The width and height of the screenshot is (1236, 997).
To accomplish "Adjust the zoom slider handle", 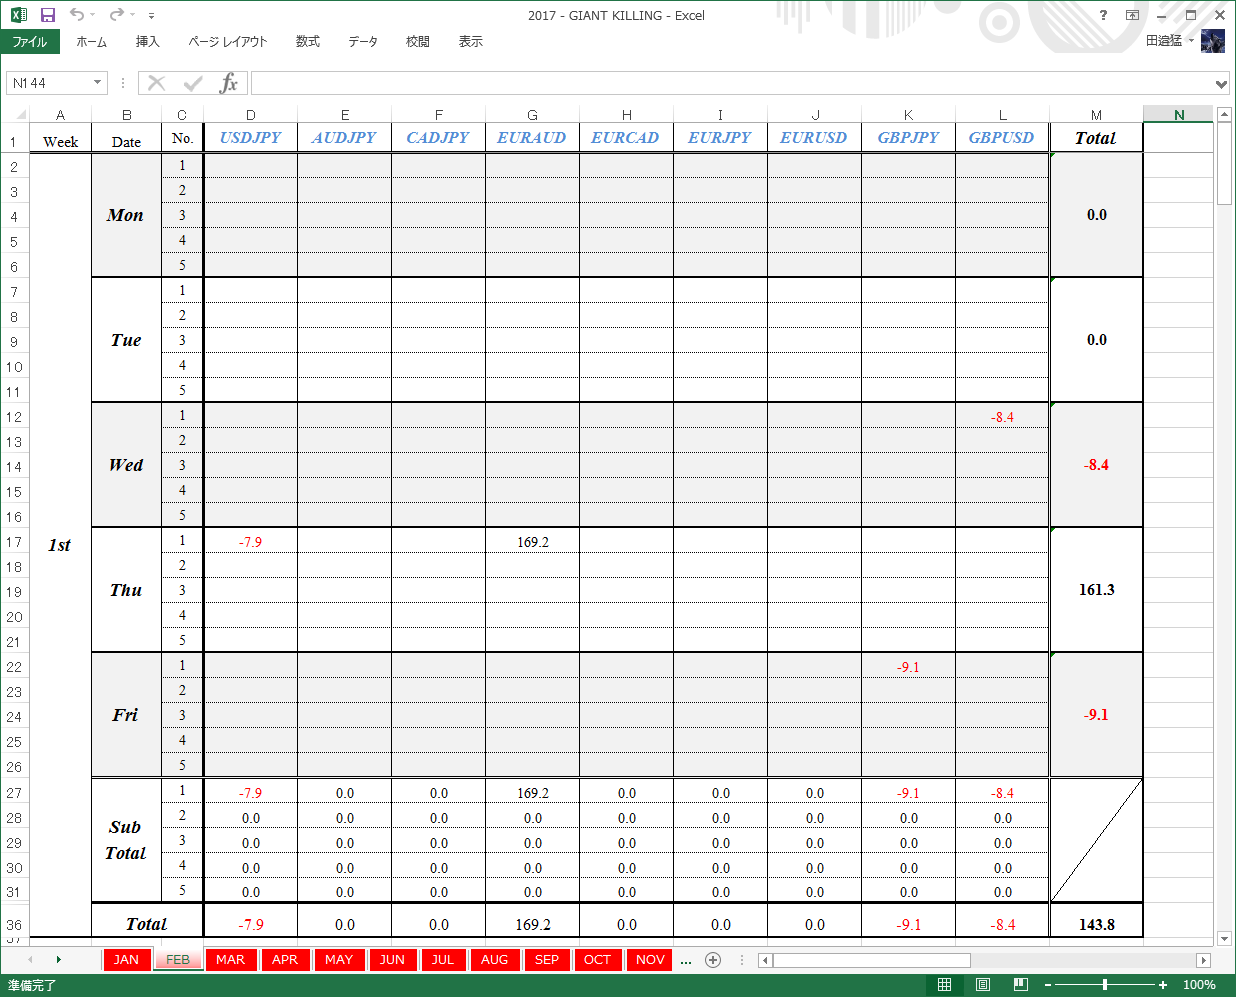I will [1105, 985].
